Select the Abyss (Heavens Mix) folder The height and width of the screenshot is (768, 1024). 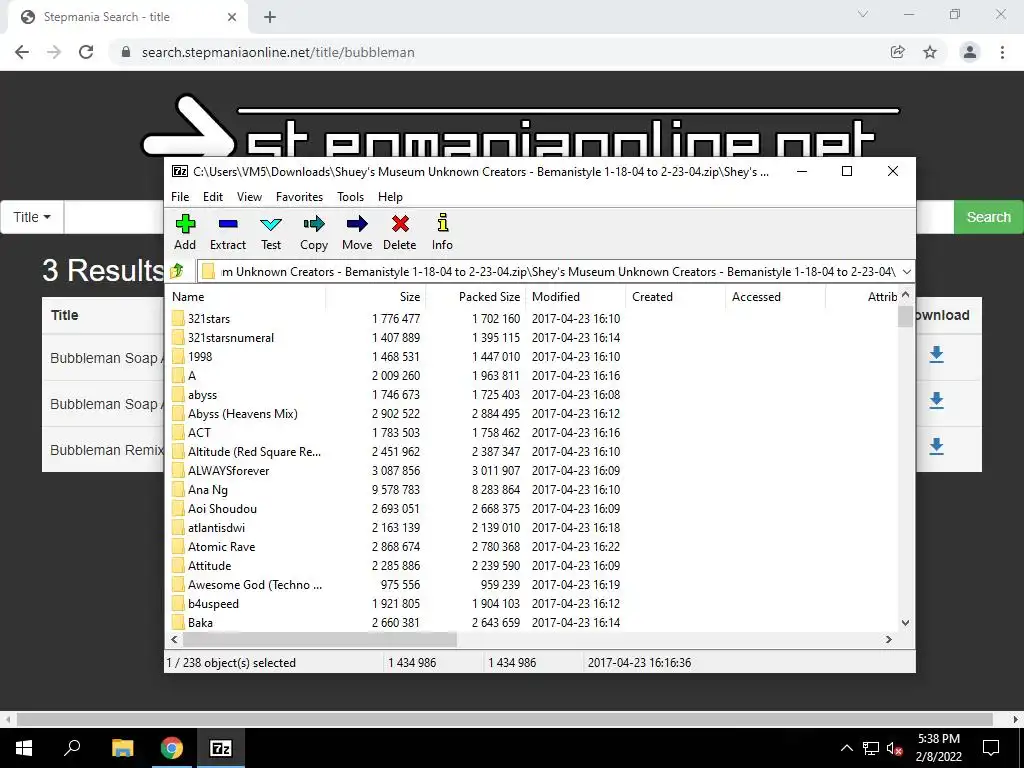(242, 414)
